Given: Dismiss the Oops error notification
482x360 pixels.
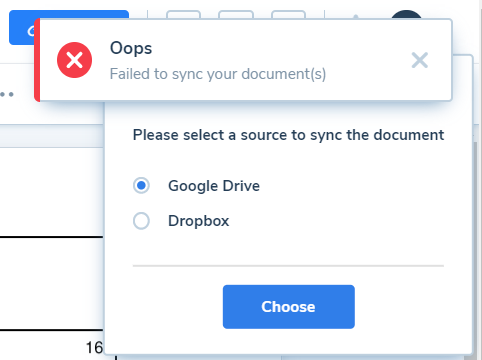Looking at the screenshot, I should (x=419, y=60).
